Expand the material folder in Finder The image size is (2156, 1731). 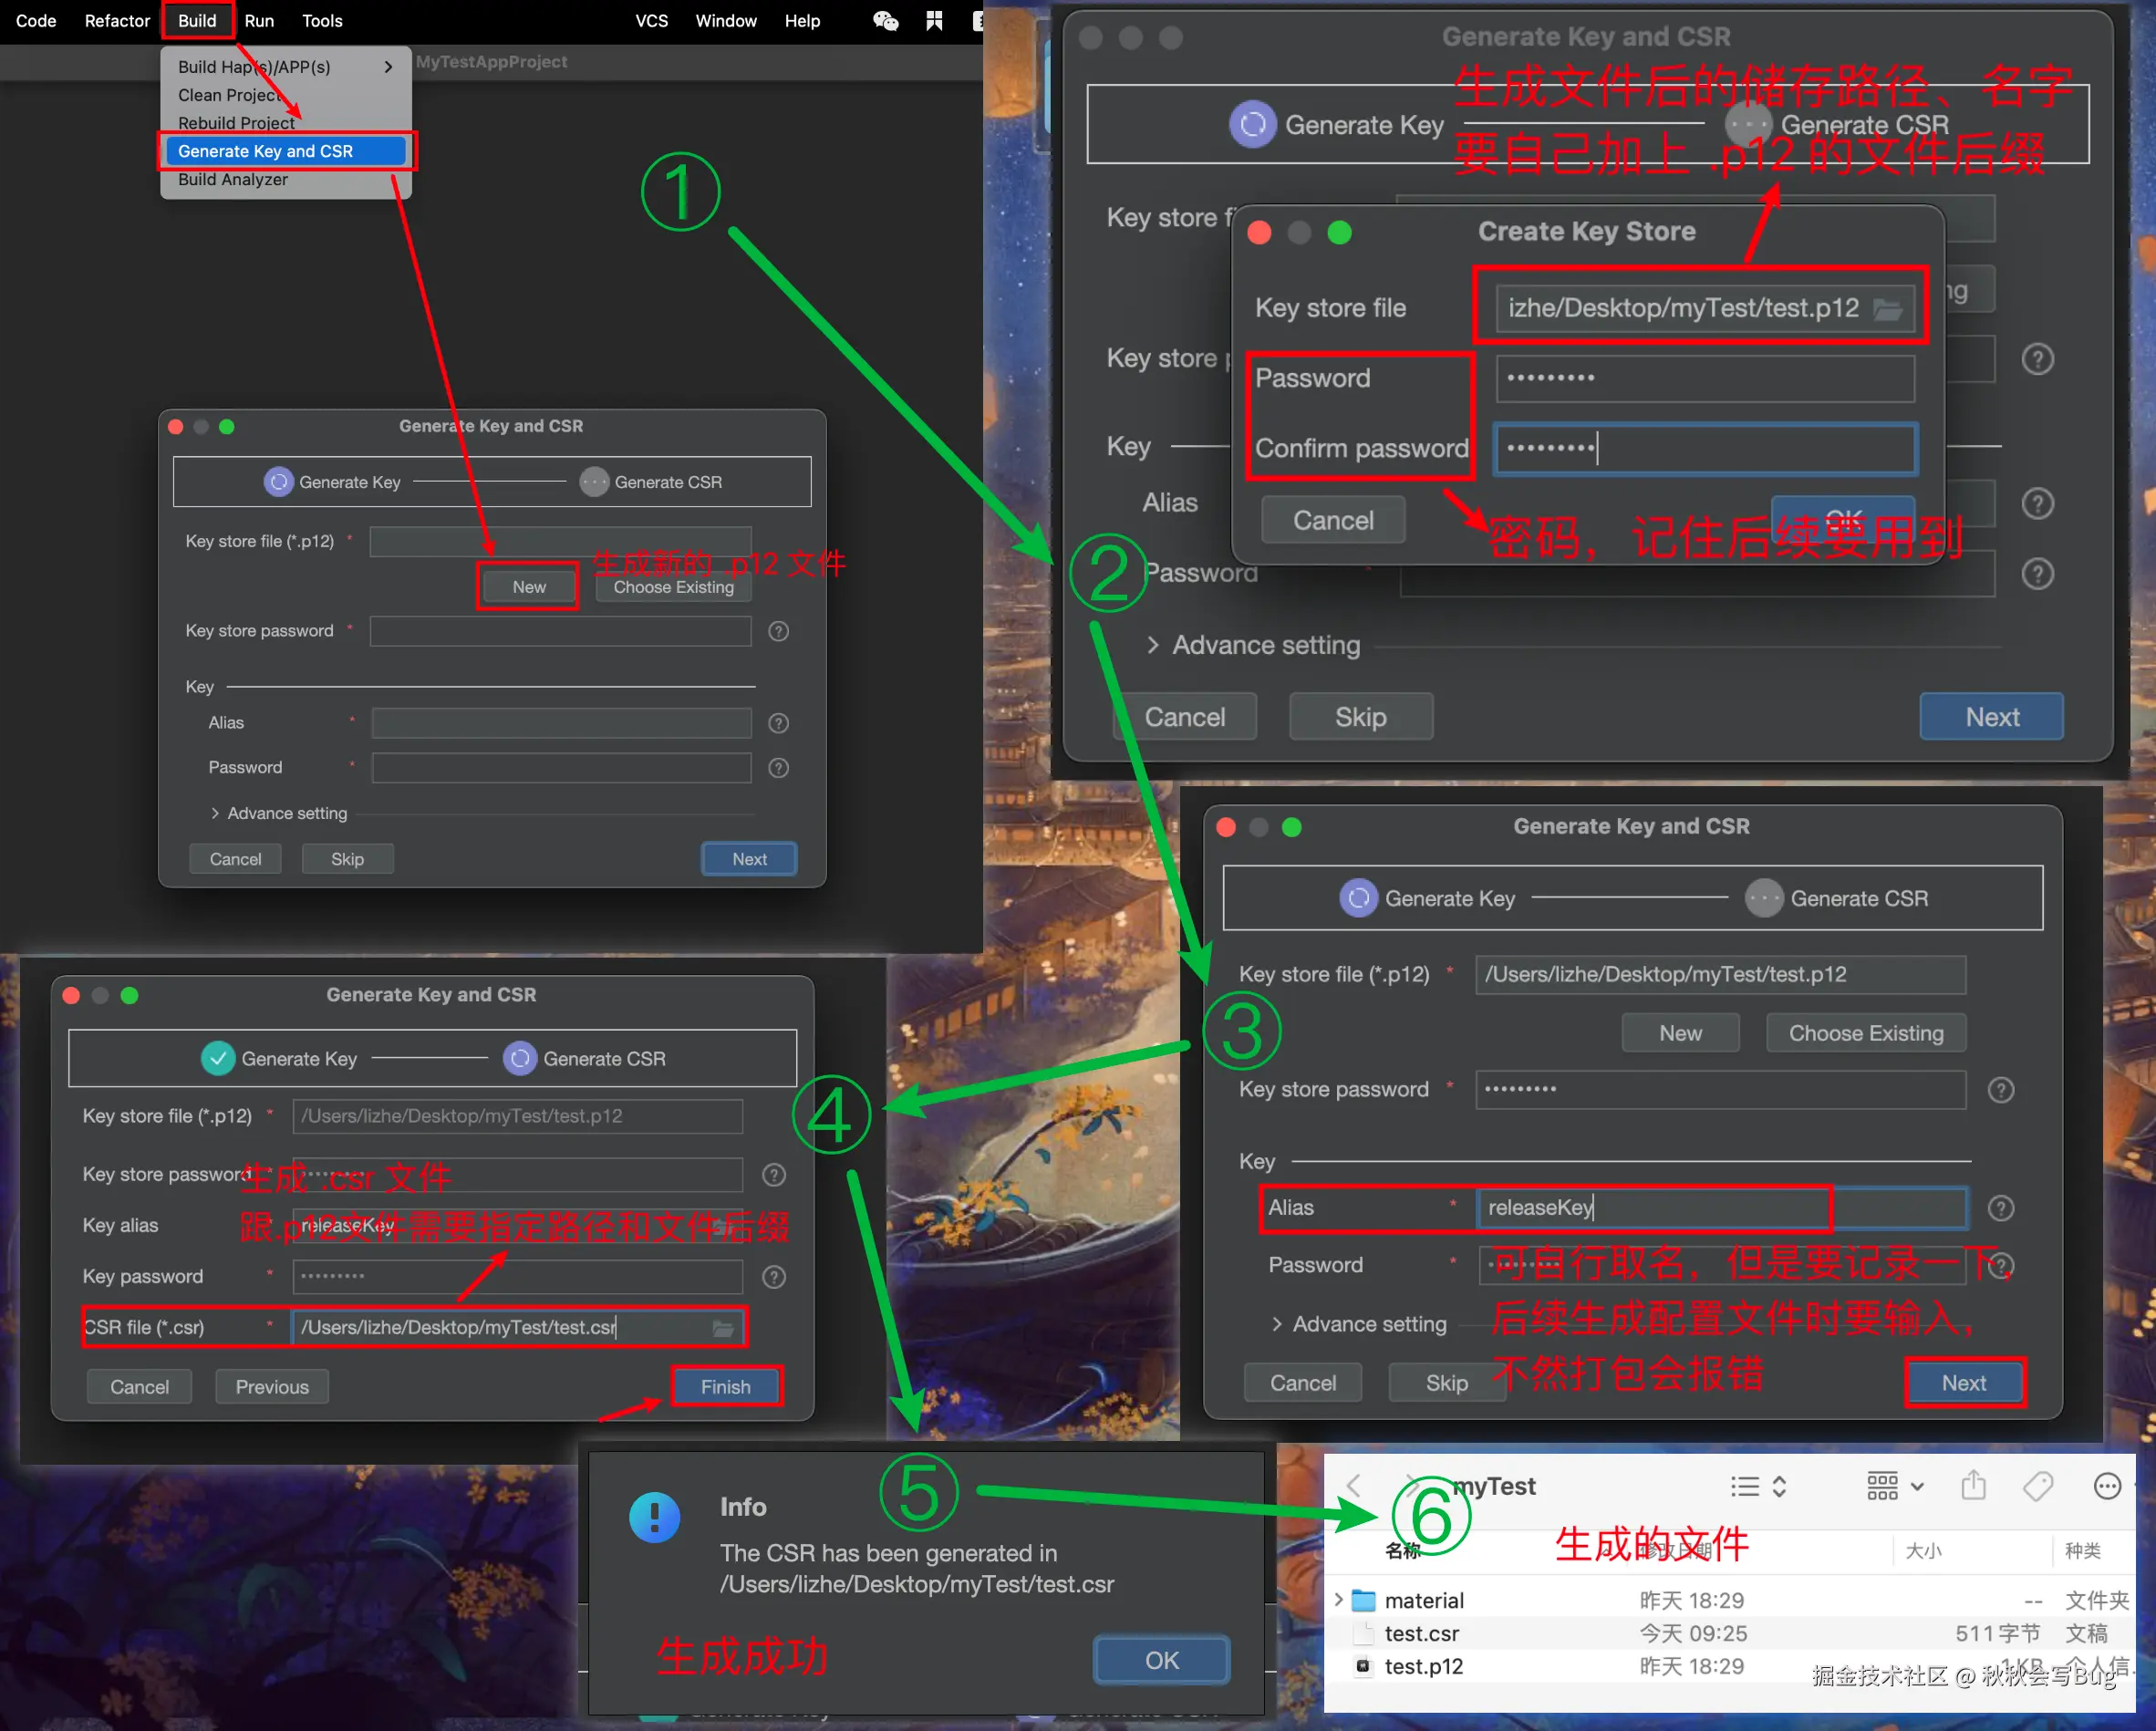(1338, 1600)
